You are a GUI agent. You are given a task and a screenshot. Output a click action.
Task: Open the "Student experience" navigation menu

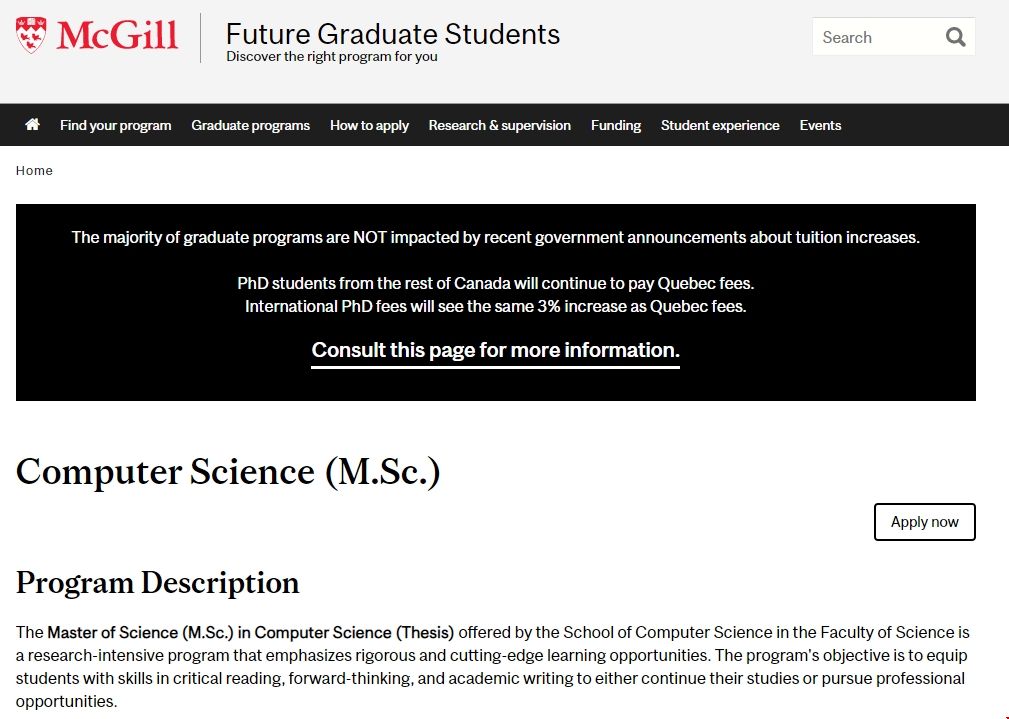[x=719, y=125]
